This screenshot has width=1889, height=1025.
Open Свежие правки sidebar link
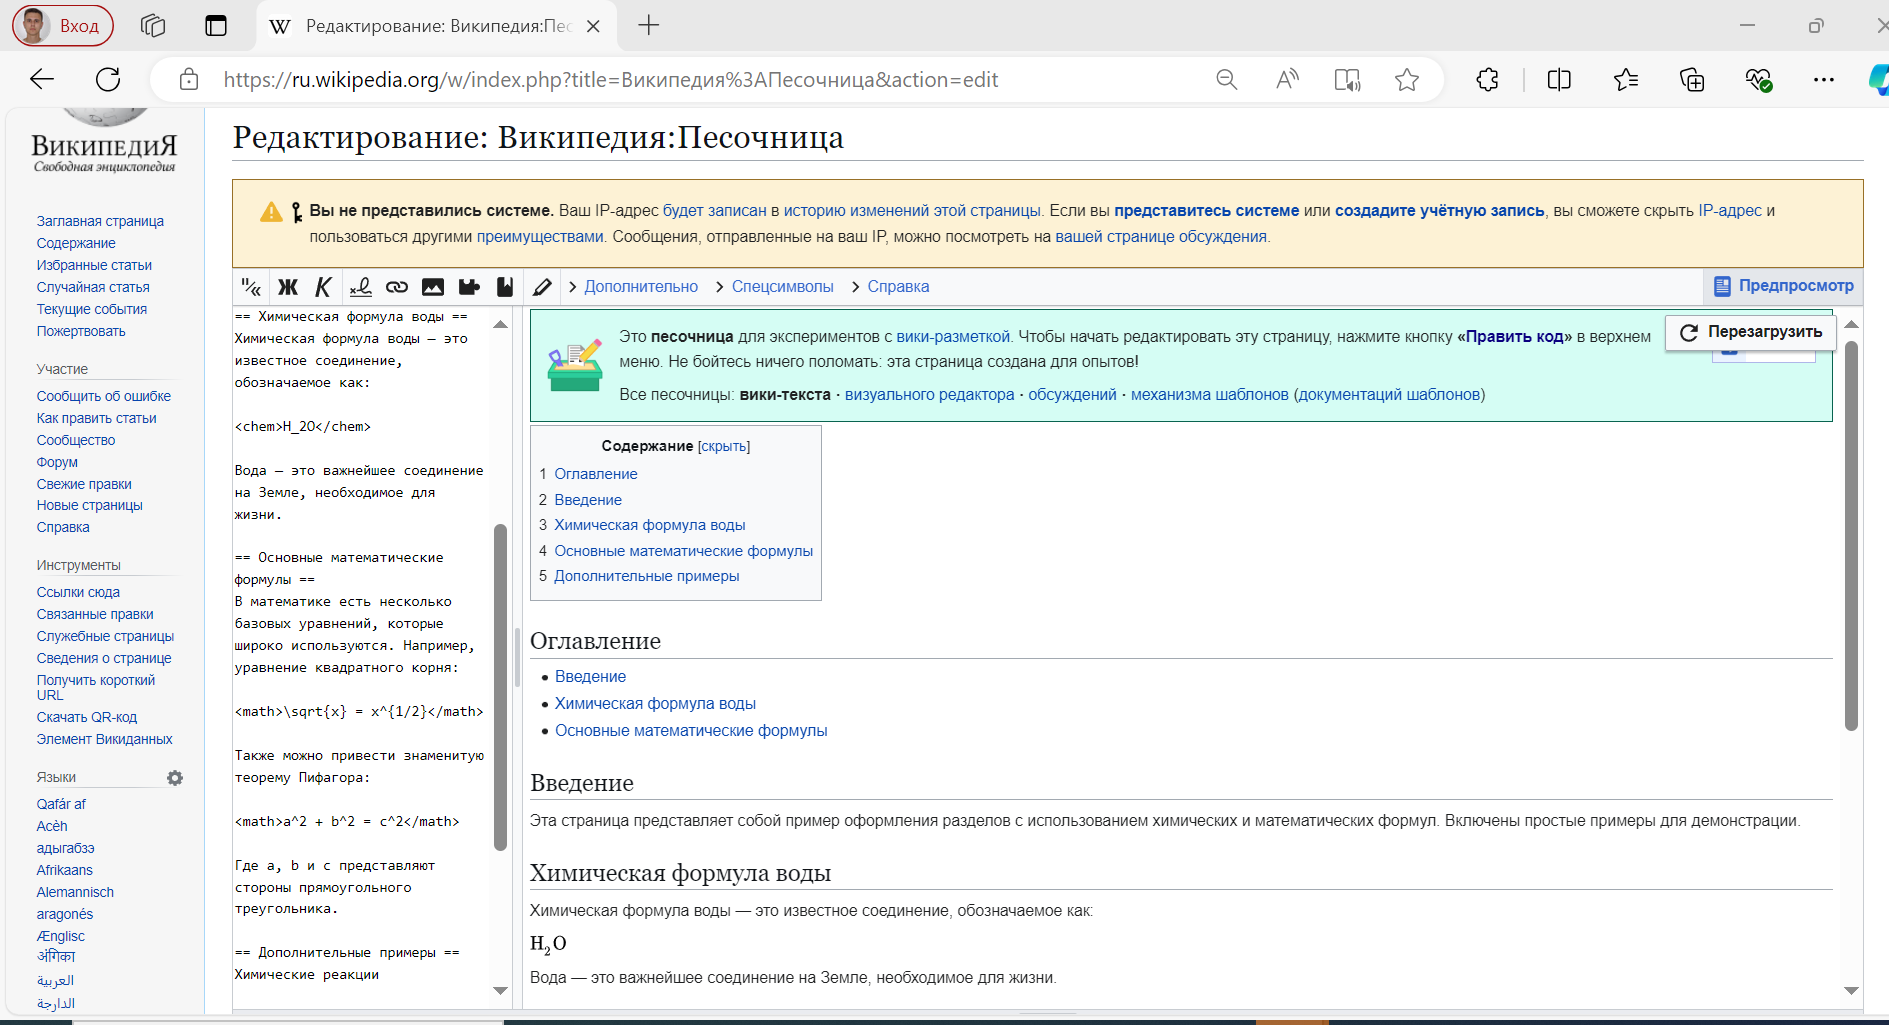(x=84, y=484)
